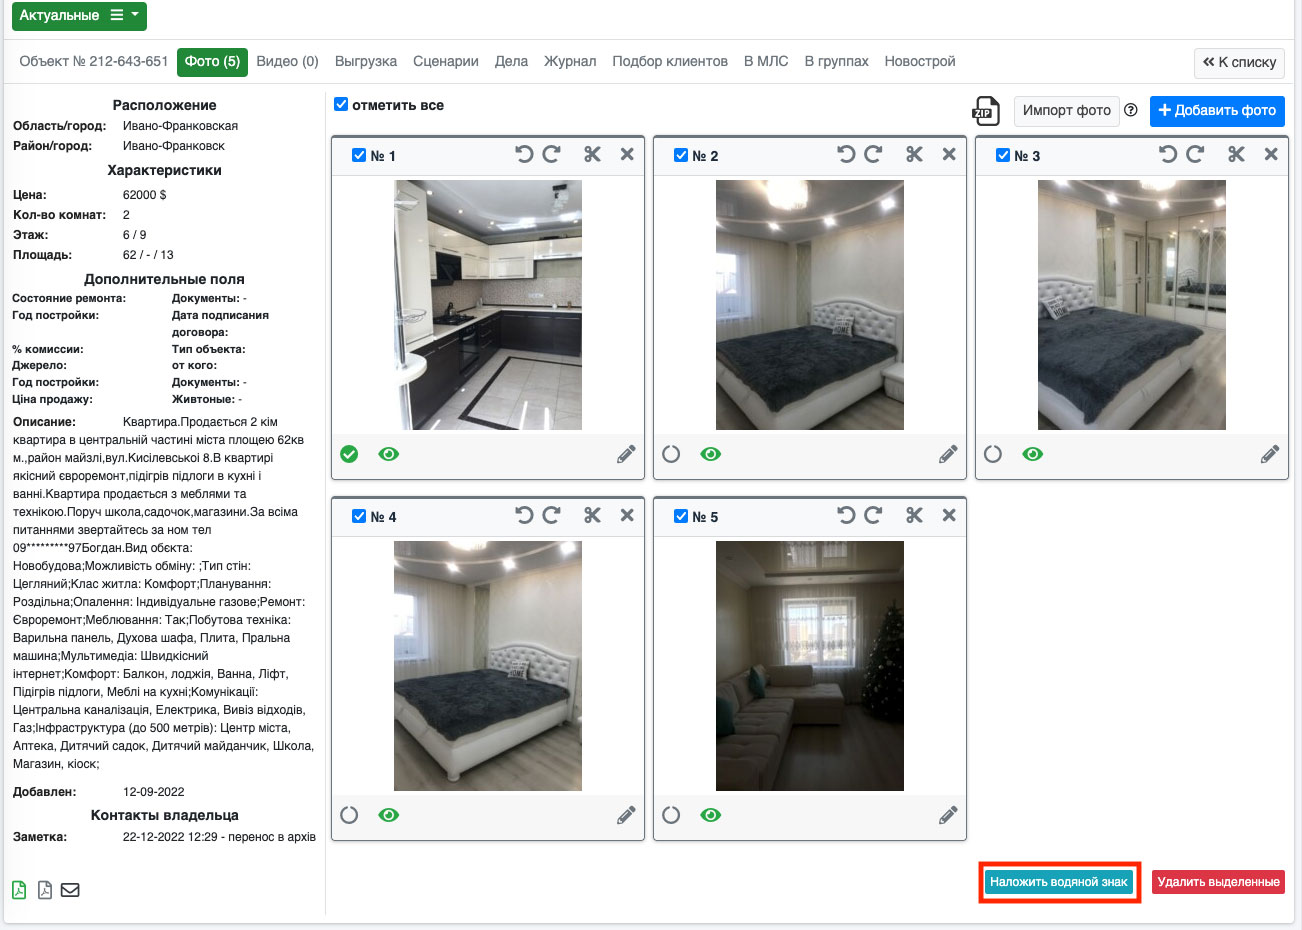Open the 'Подбор клиентов' tab

(669, 62)
